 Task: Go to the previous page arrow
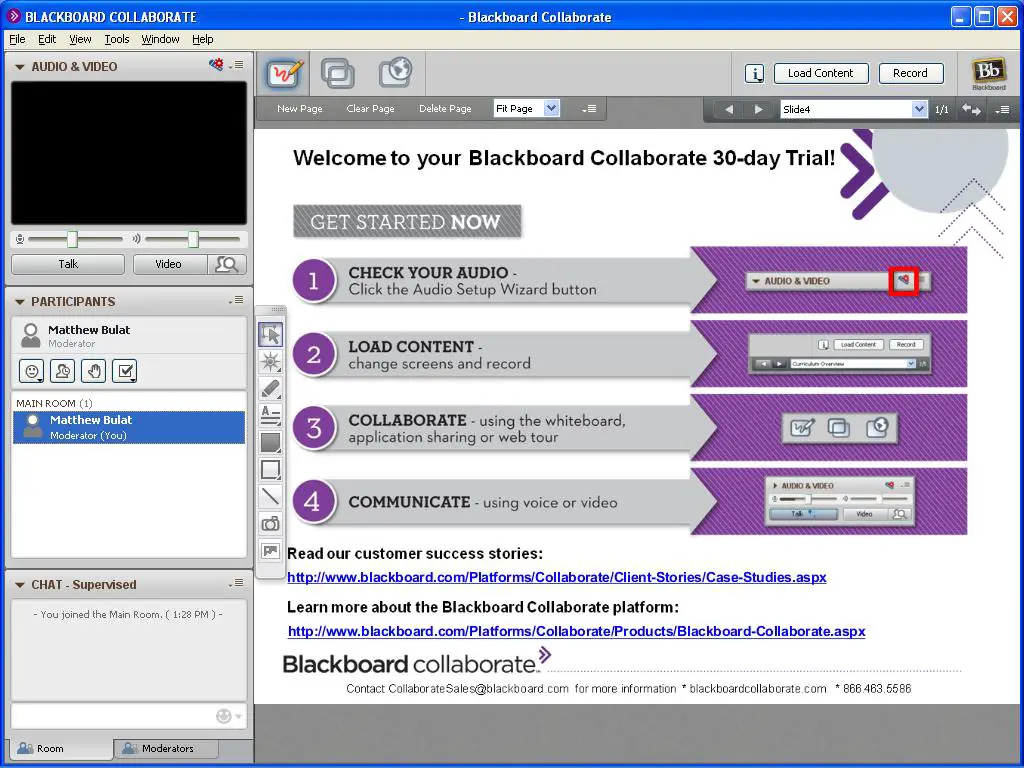click(x=729, y=109)
